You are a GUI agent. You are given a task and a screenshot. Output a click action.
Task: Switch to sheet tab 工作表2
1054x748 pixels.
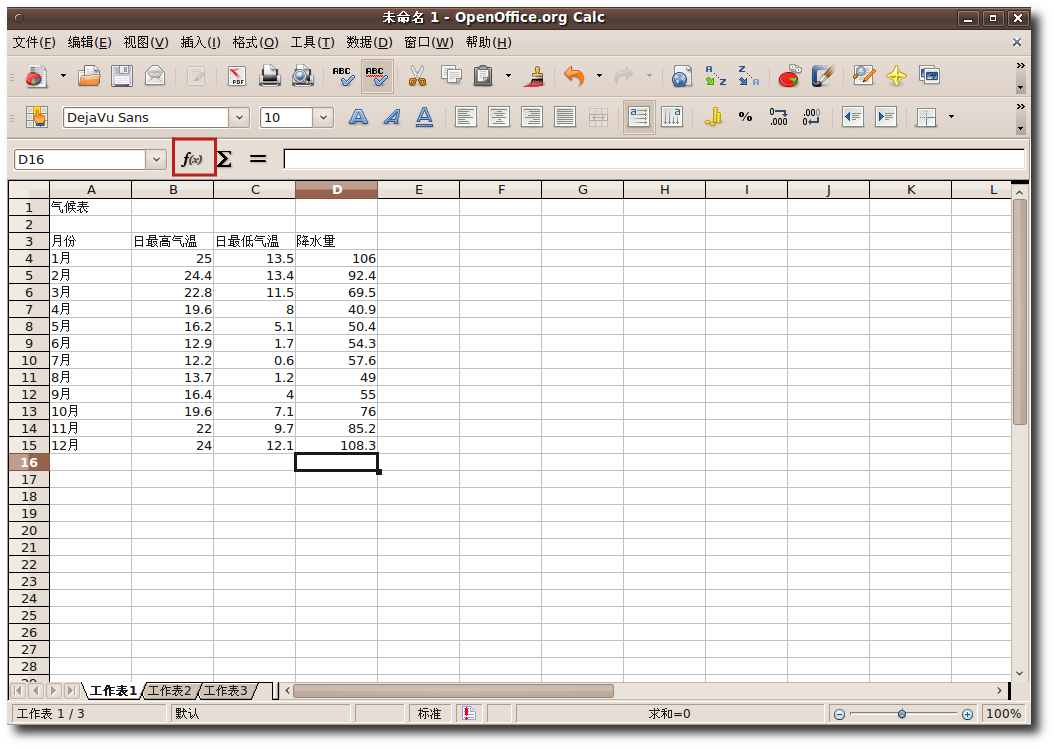click(x=169, y=691)
